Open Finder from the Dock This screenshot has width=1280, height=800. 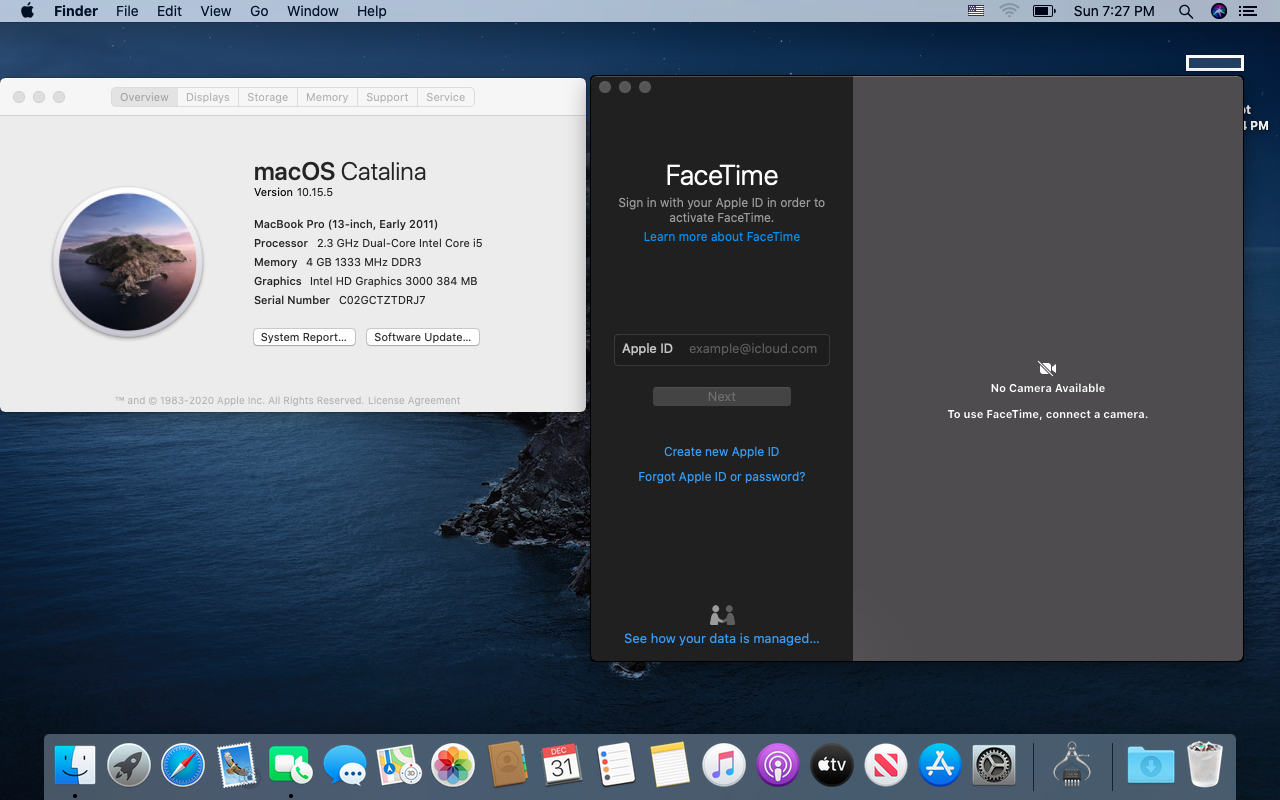tap(75, 766)
